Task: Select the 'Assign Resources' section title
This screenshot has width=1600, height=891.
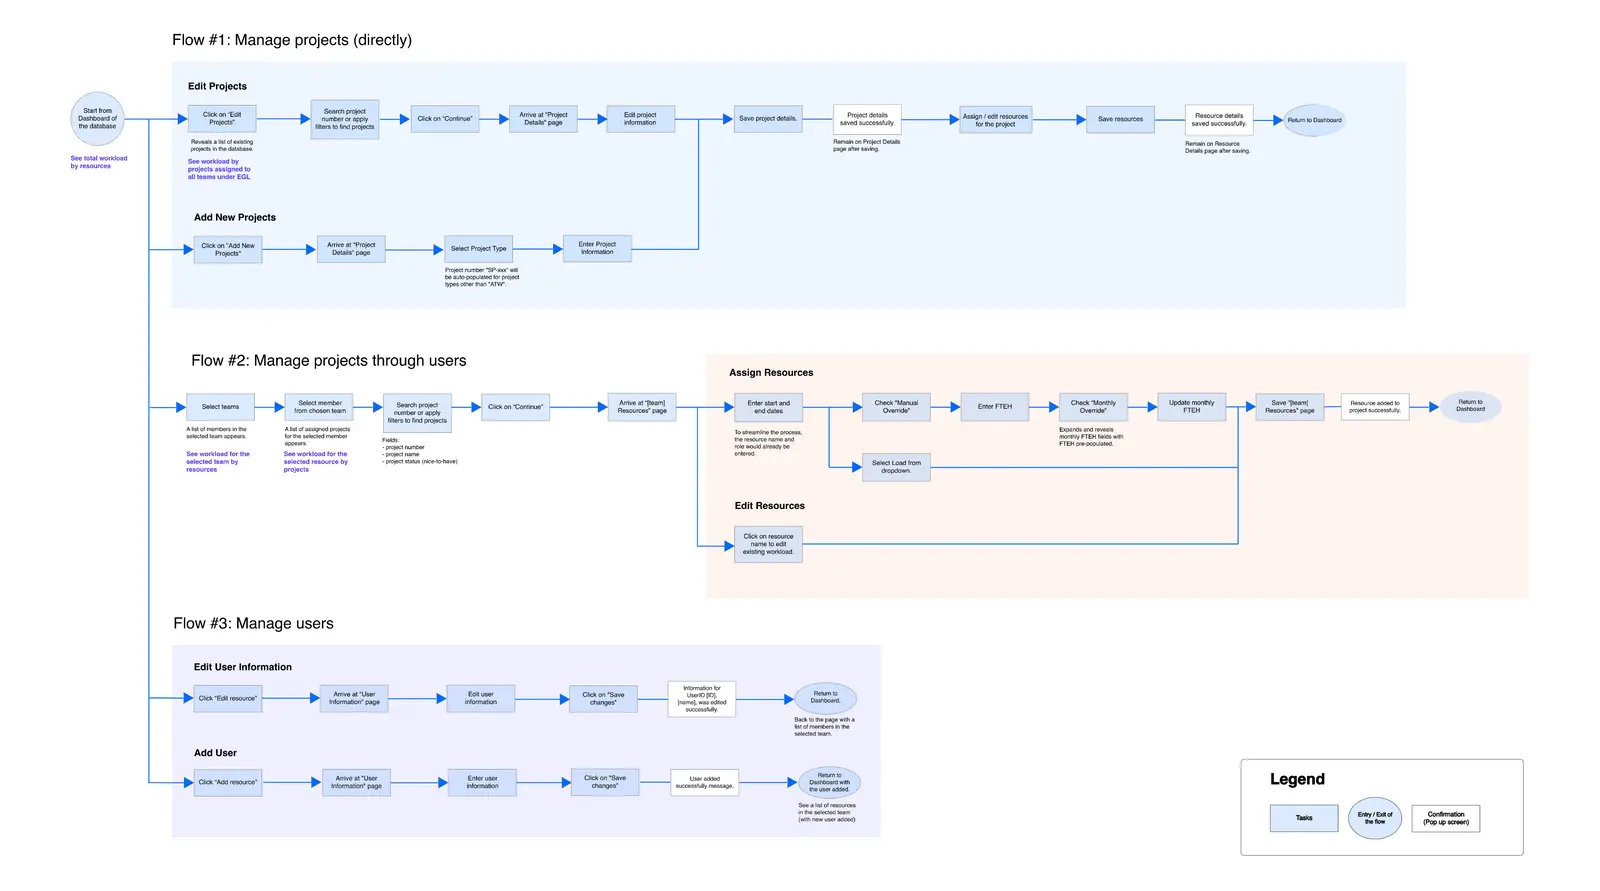Action: point(771,373)
